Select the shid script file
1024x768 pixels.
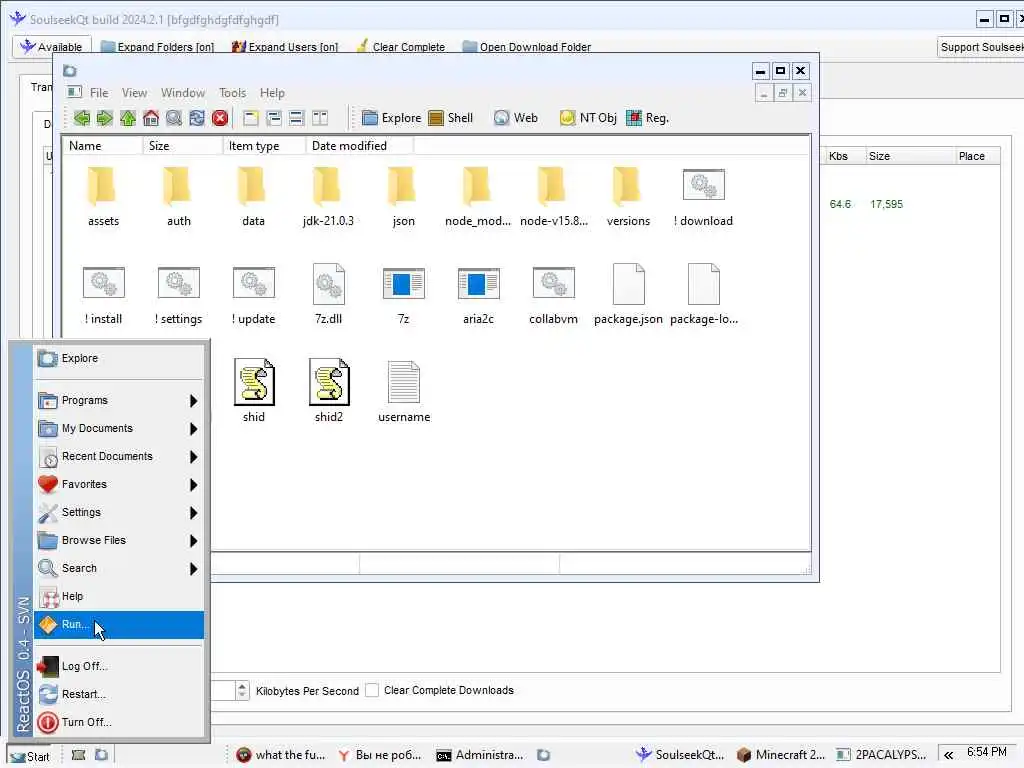click(254, 391)
